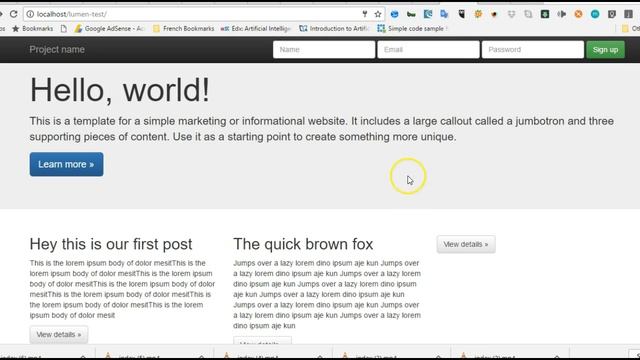Open the dark grey square extension icon

tap(629, 14)
